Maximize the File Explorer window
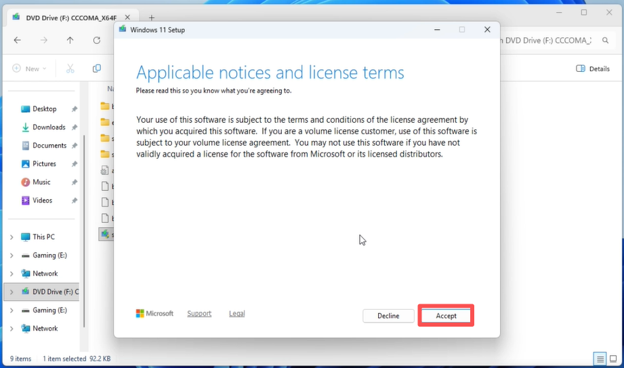 pyautogui.click(x=584, y=12)
